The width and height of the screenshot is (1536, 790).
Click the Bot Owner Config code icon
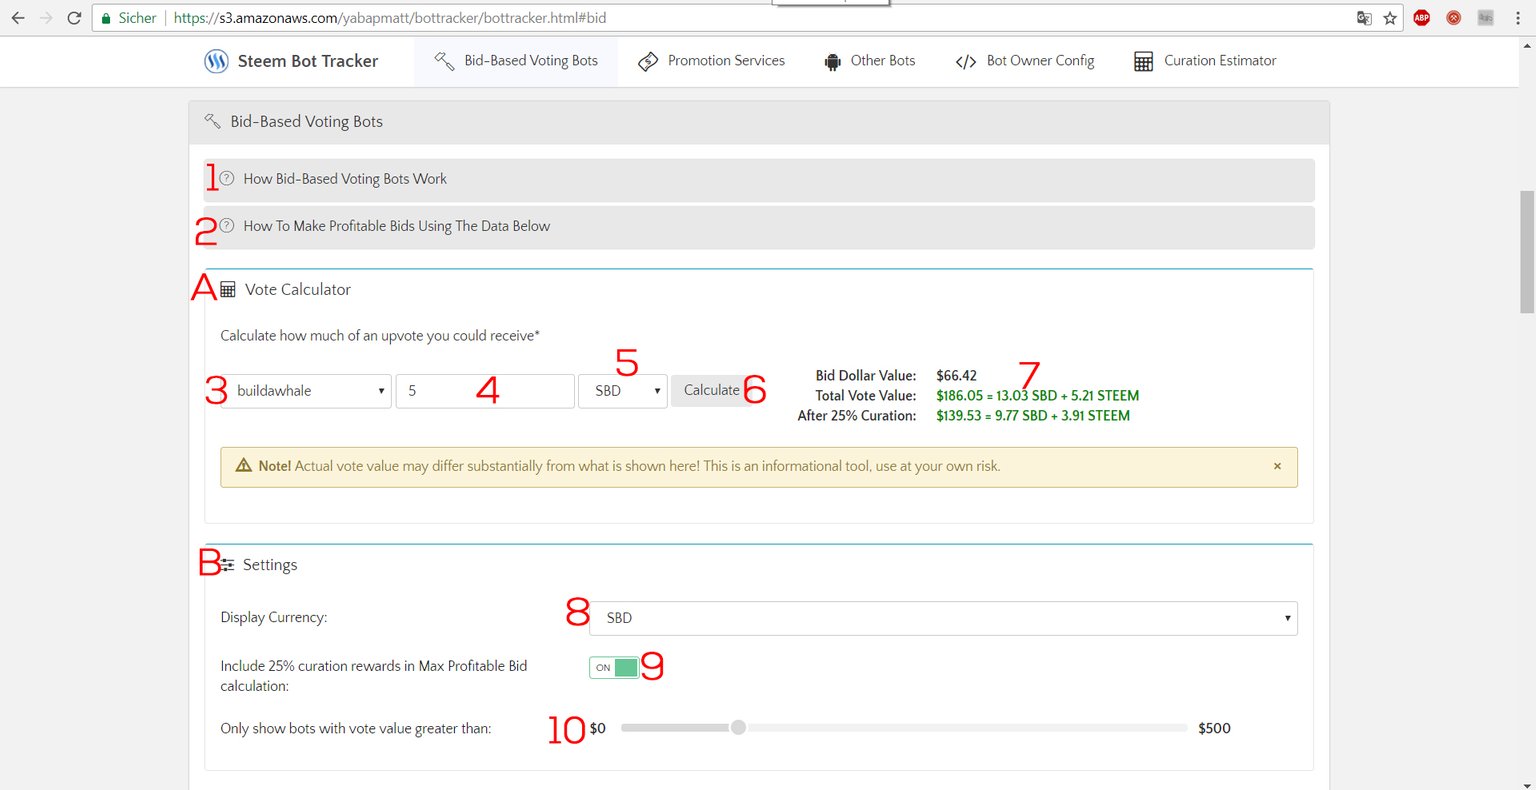click(966, 62)
